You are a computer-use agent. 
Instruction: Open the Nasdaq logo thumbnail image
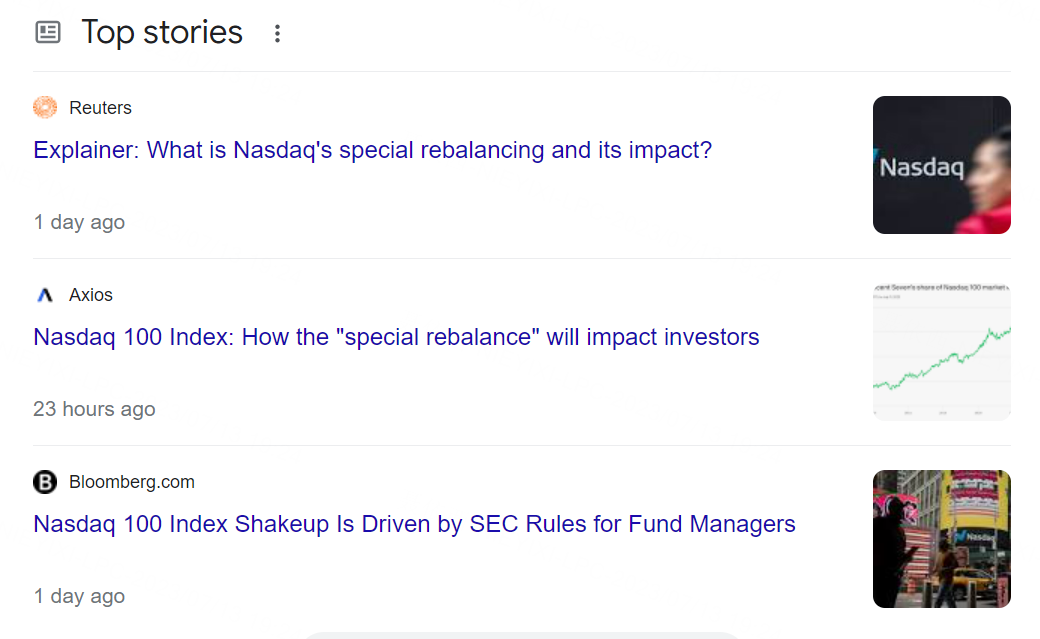941,165
